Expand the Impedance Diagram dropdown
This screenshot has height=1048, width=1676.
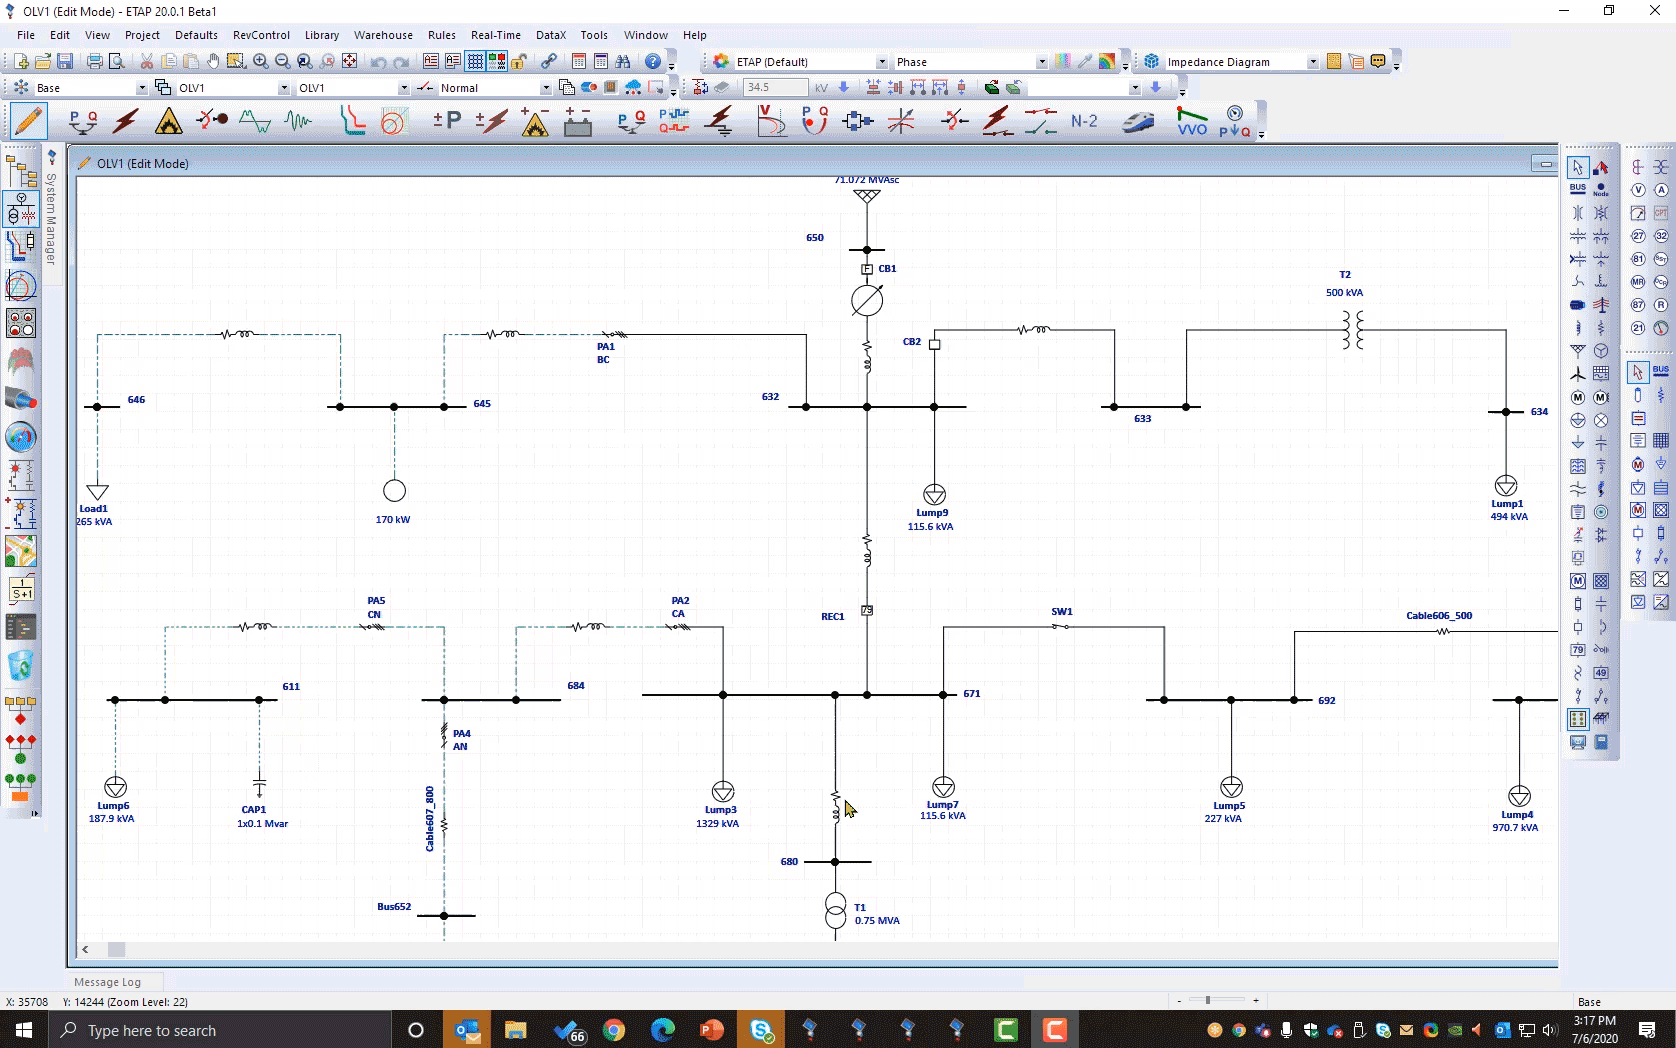pos(1312,62)
